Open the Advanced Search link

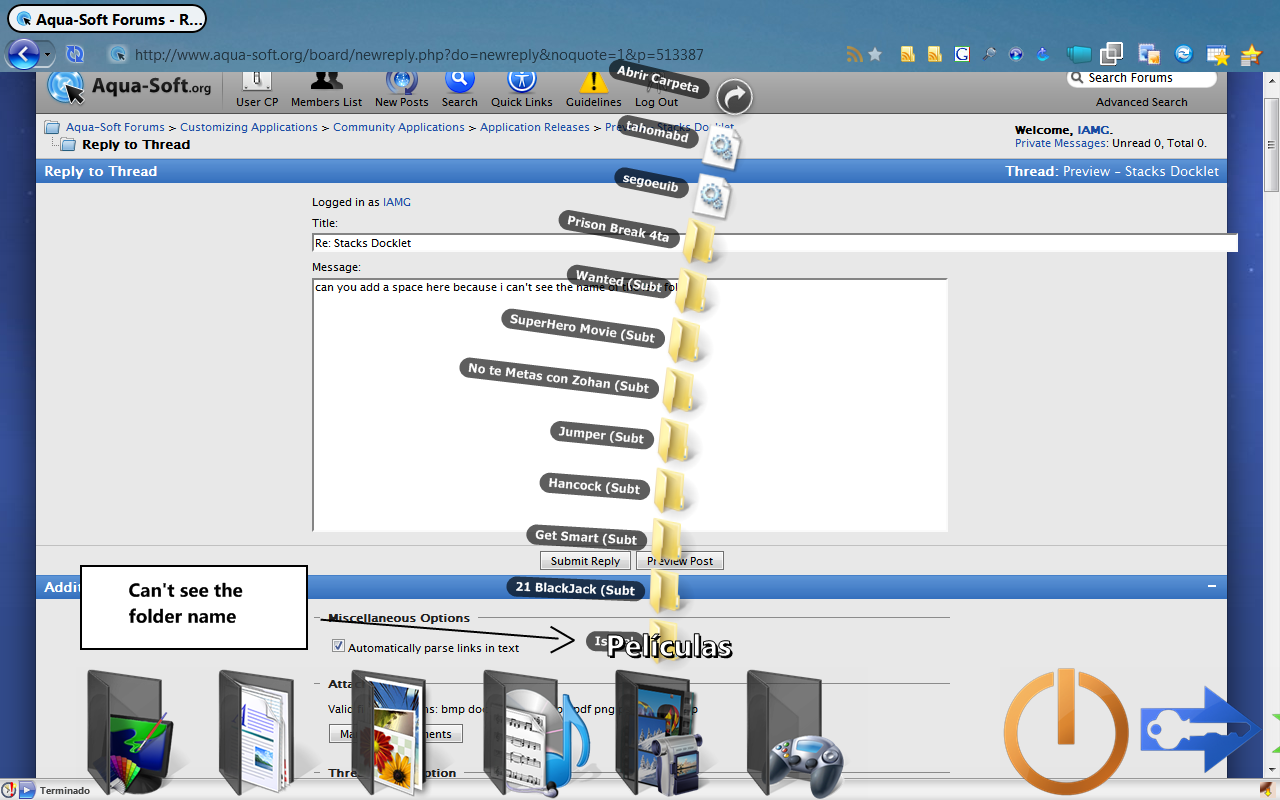[1141, 102]
